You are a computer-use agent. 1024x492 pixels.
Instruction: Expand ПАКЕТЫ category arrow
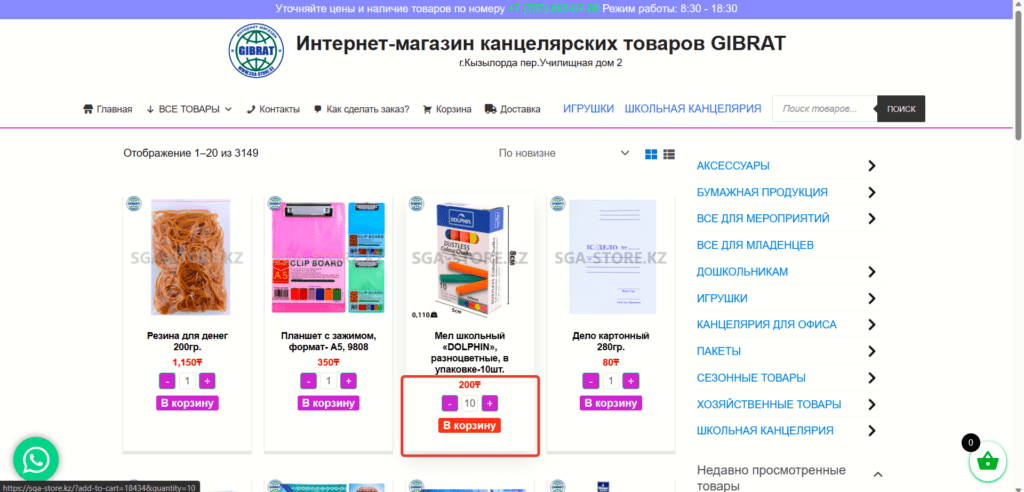click(x=872, y=352)
